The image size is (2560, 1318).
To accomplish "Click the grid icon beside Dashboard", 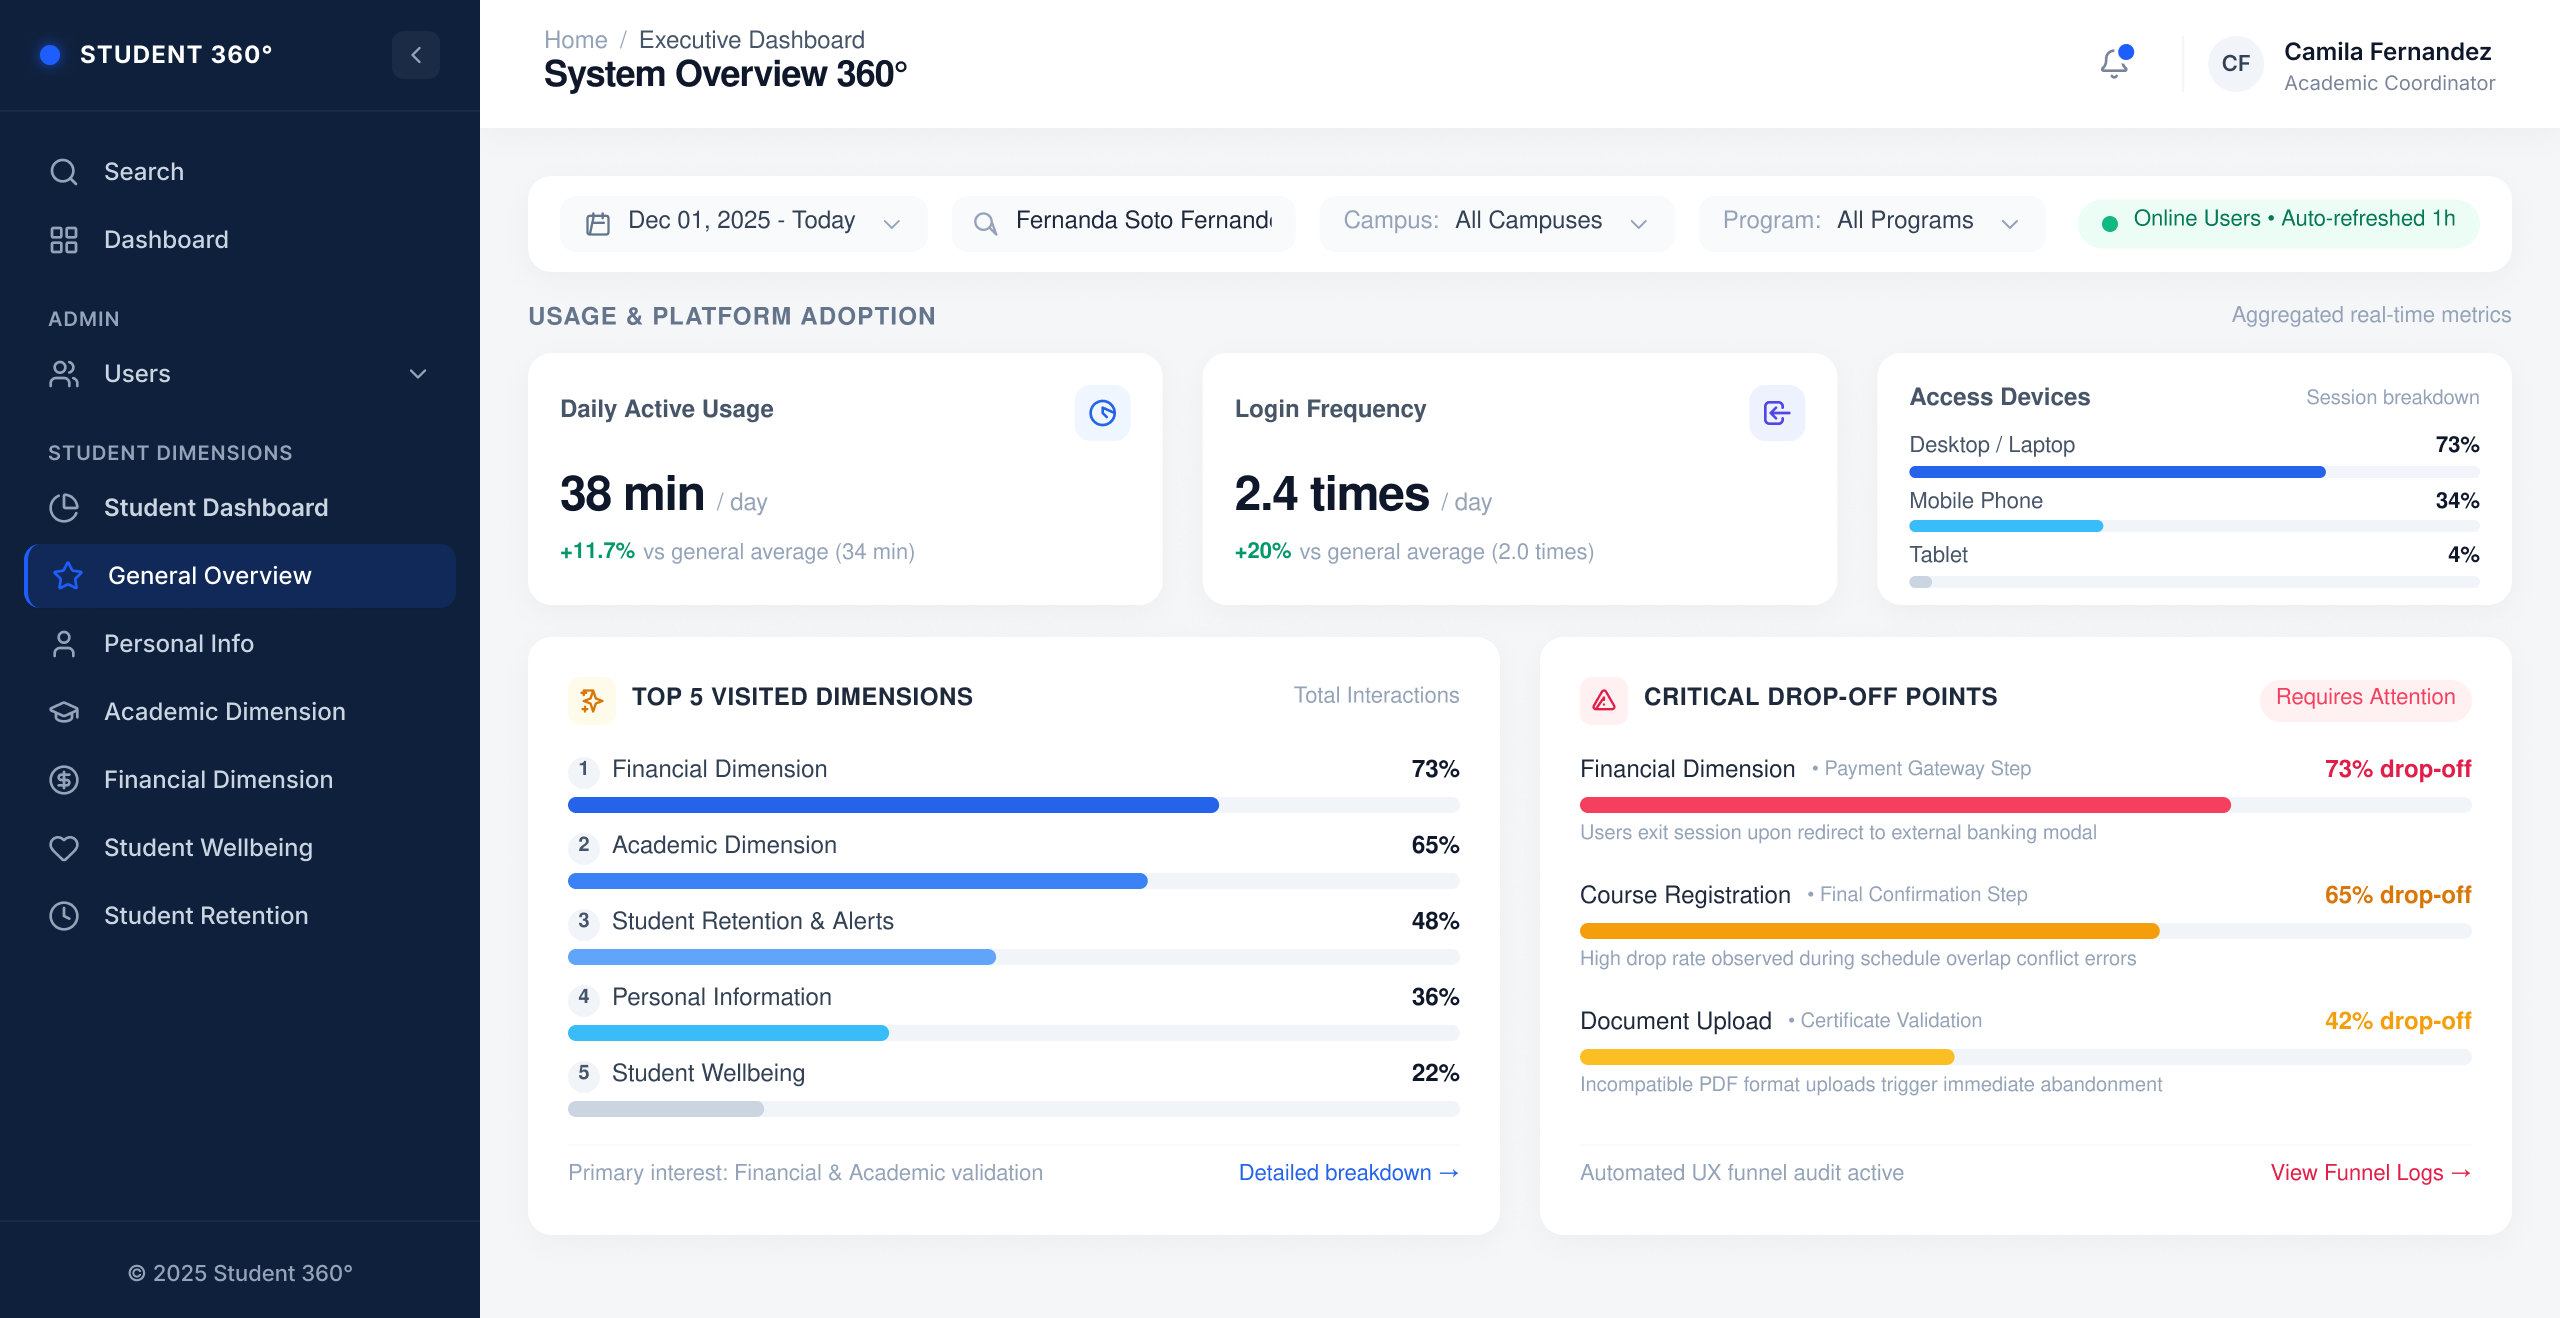I will (x=64, y=240).
